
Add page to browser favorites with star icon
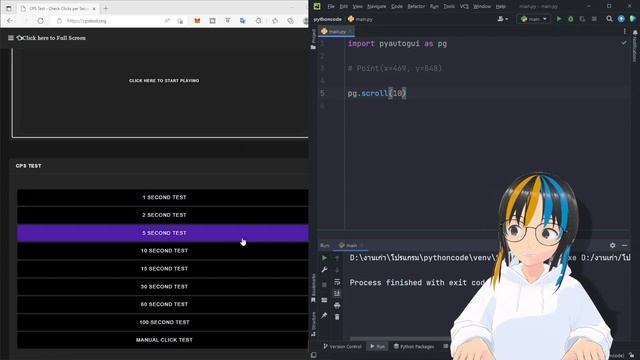click(275, 21)
